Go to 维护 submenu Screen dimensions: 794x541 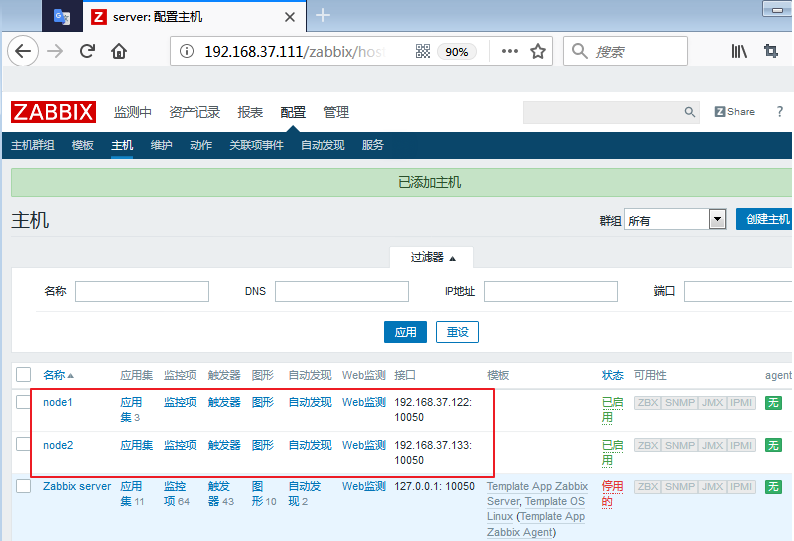(162, 145)
